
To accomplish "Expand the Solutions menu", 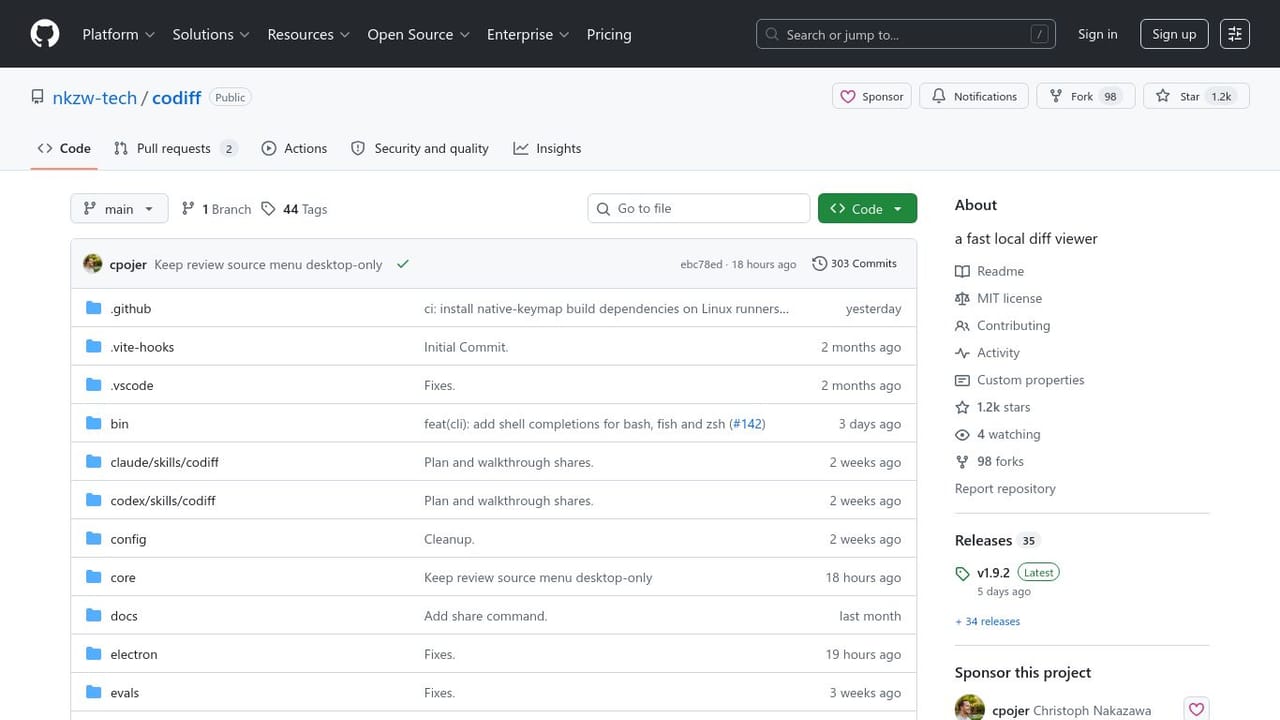I will 211,34.
